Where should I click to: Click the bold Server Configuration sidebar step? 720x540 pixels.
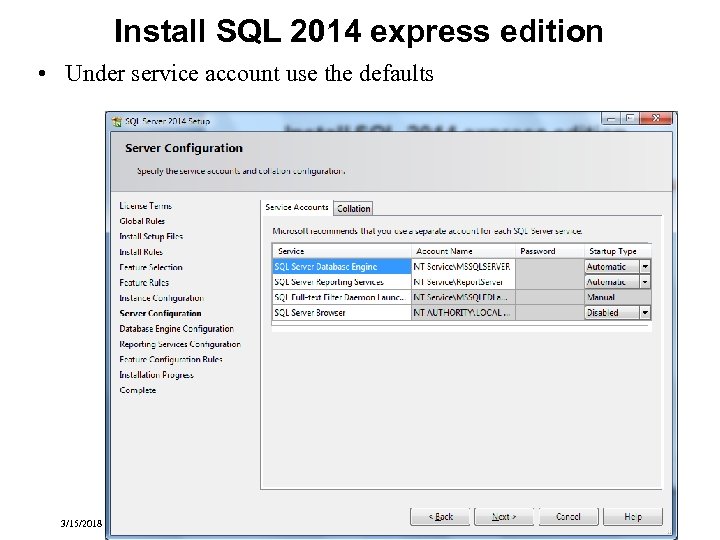click(x=160, y=314)
